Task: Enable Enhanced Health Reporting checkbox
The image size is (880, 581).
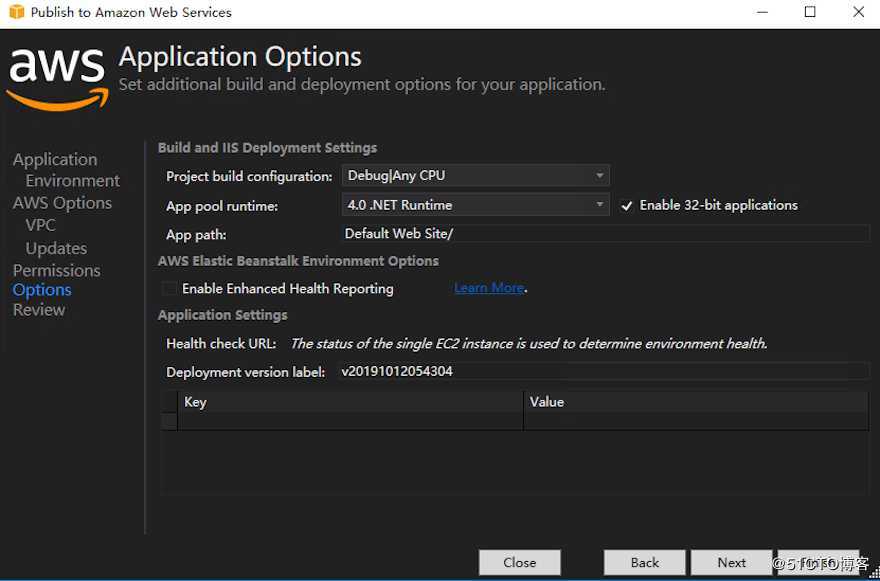Action: pyautogui.click(x=169, y=289)
